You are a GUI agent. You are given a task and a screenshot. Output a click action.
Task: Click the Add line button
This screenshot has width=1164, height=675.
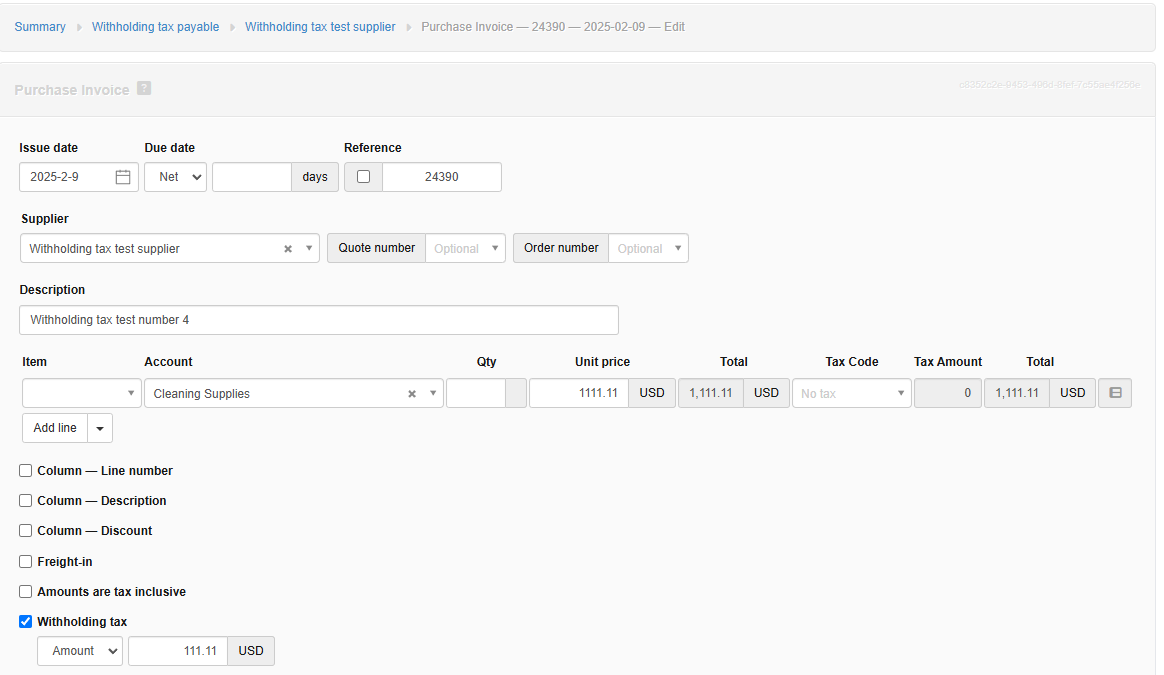(x=55, y=428)
